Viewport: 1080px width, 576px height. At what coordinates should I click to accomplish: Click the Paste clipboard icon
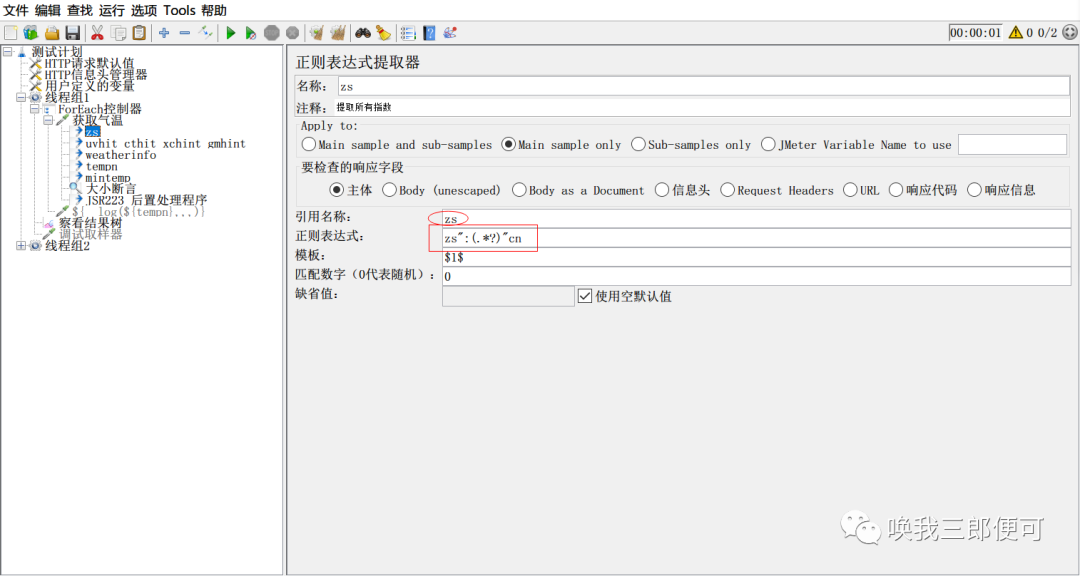tap(139, 32)
